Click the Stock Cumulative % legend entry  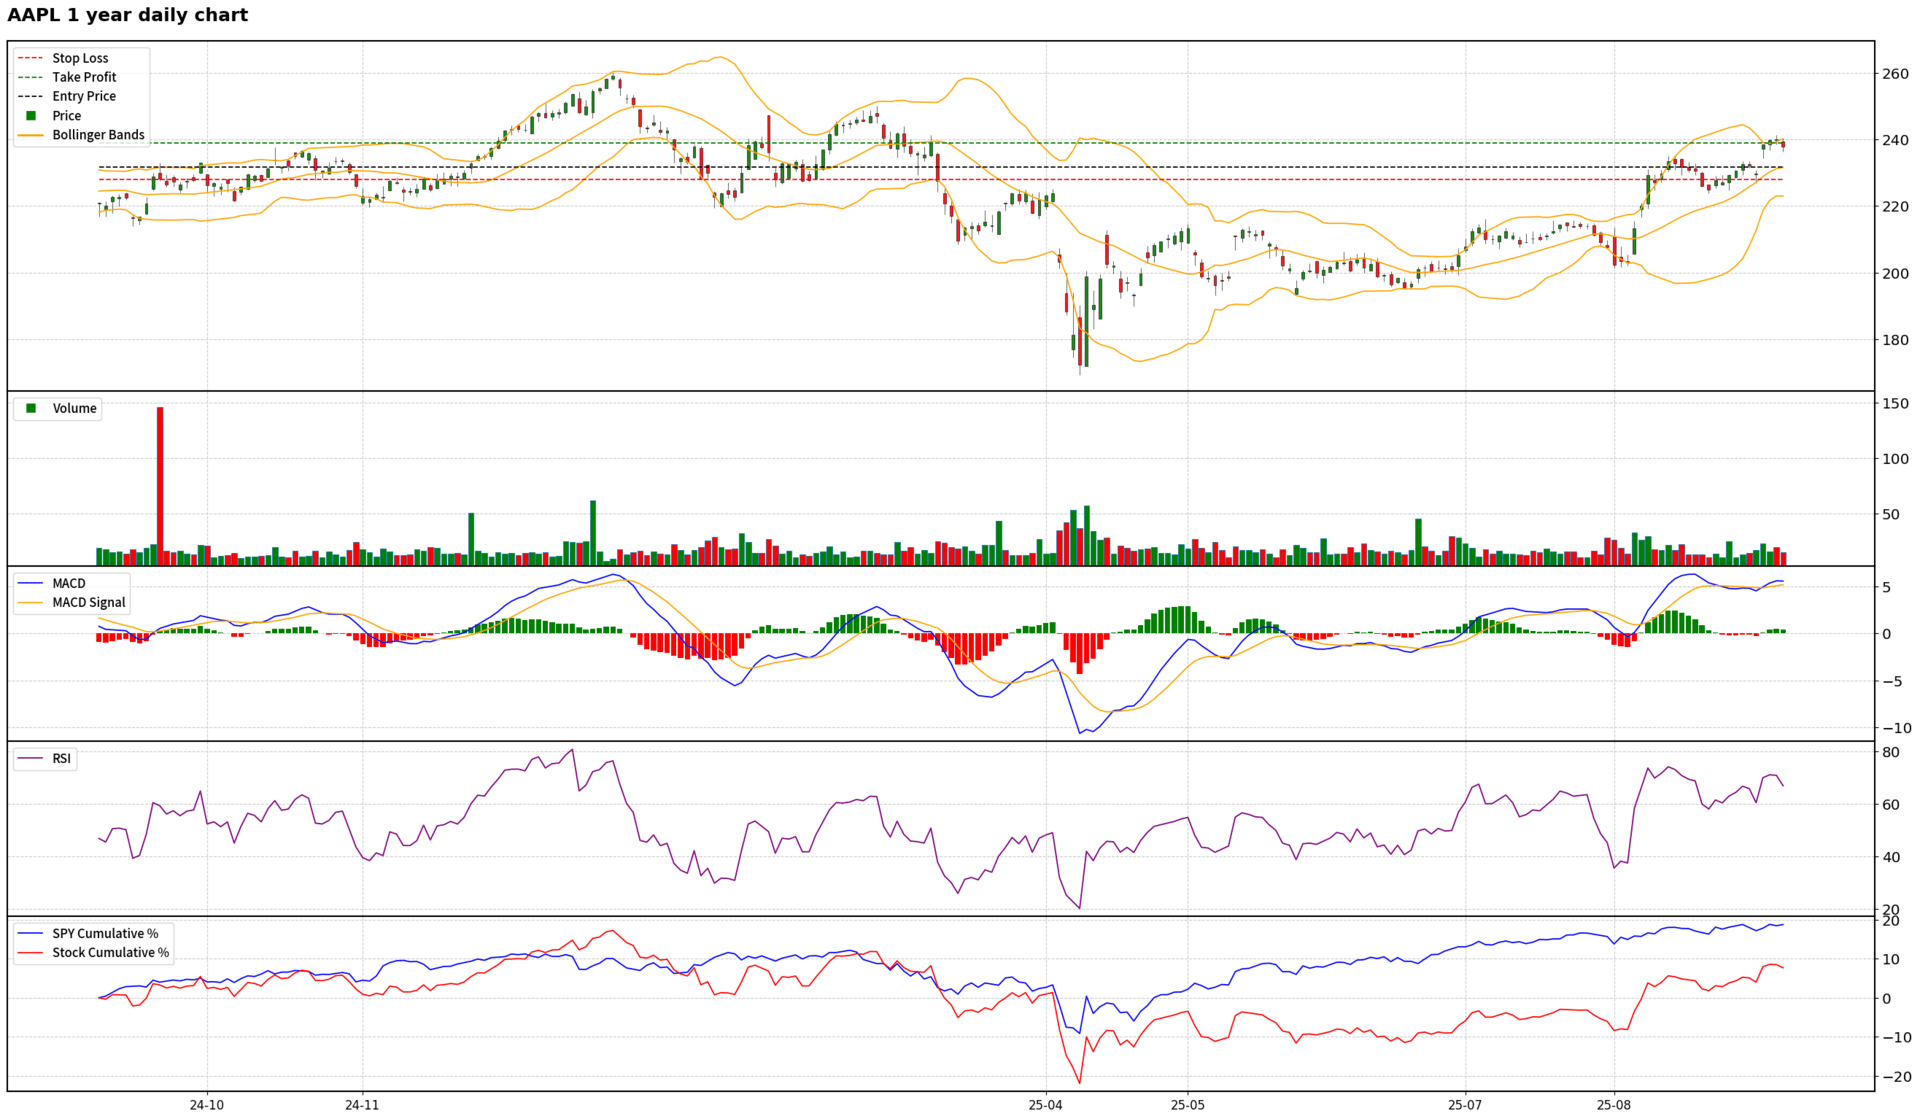click(x=110, y=952)
